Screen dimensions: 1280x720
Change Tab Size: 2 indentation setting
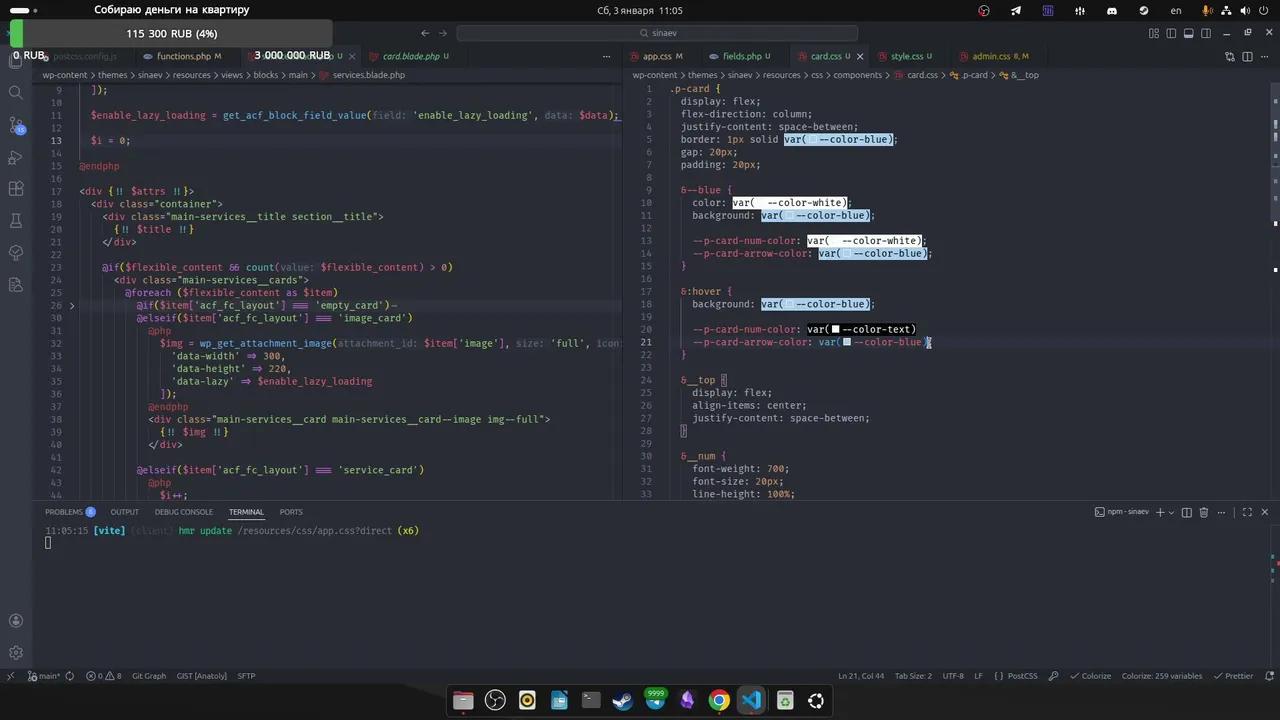913,676
